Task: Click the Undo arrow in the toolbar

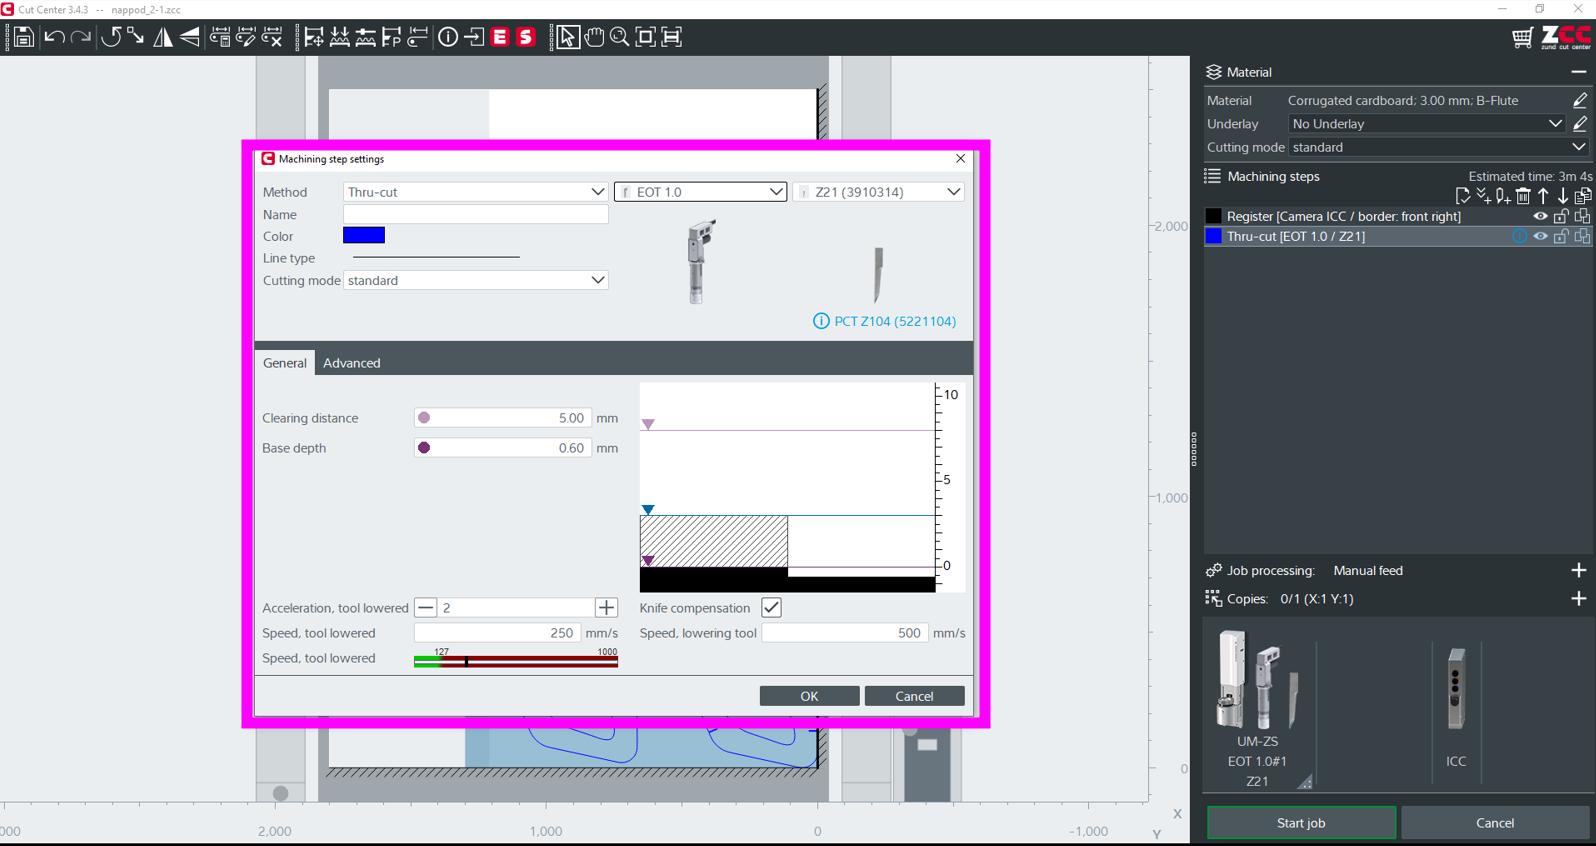Action: point(54,37)
